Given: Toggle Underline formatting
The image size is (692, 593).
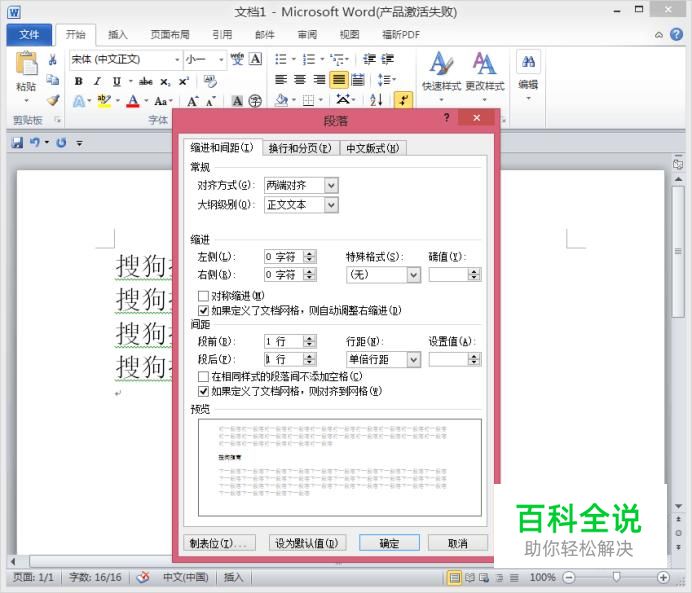Looking at the screenshot, I should tap(117, 81).
